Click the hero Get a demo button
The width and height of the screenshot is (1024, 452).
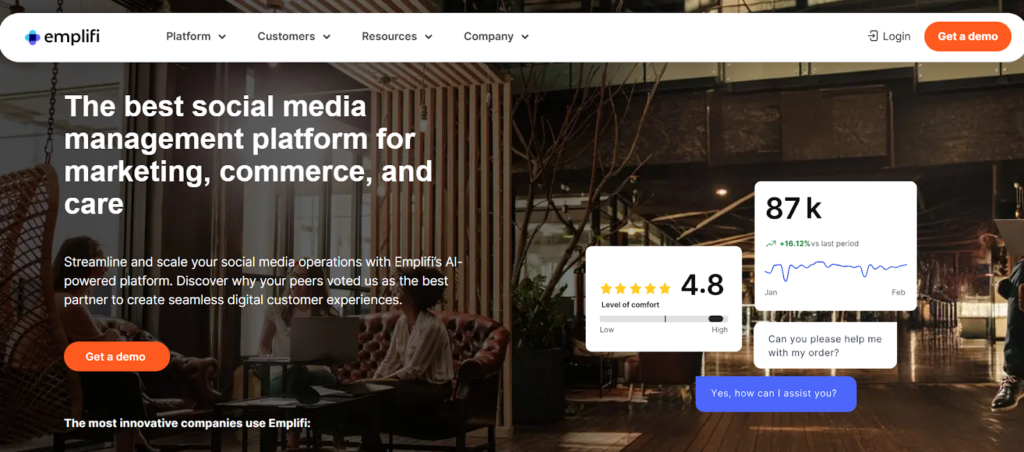(116, 357)
